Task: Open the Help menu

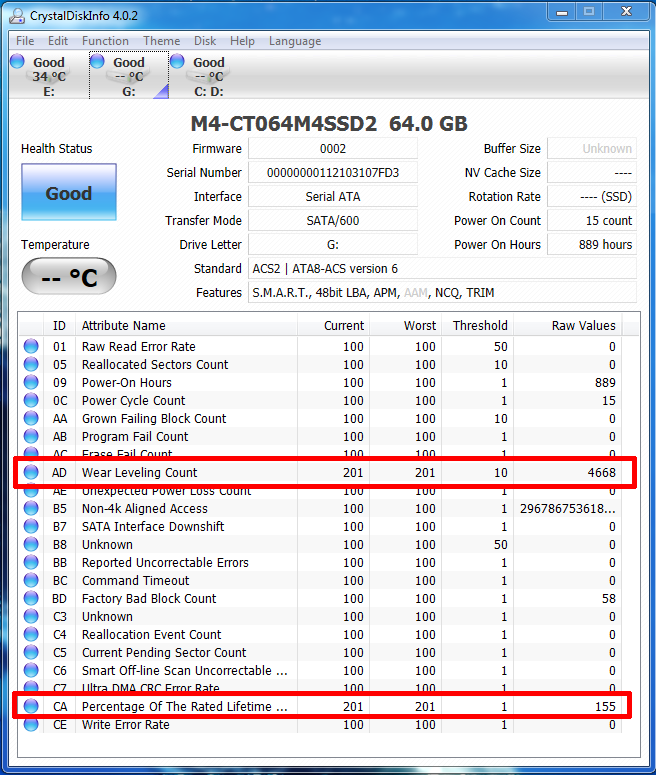Action: [242, 41]
